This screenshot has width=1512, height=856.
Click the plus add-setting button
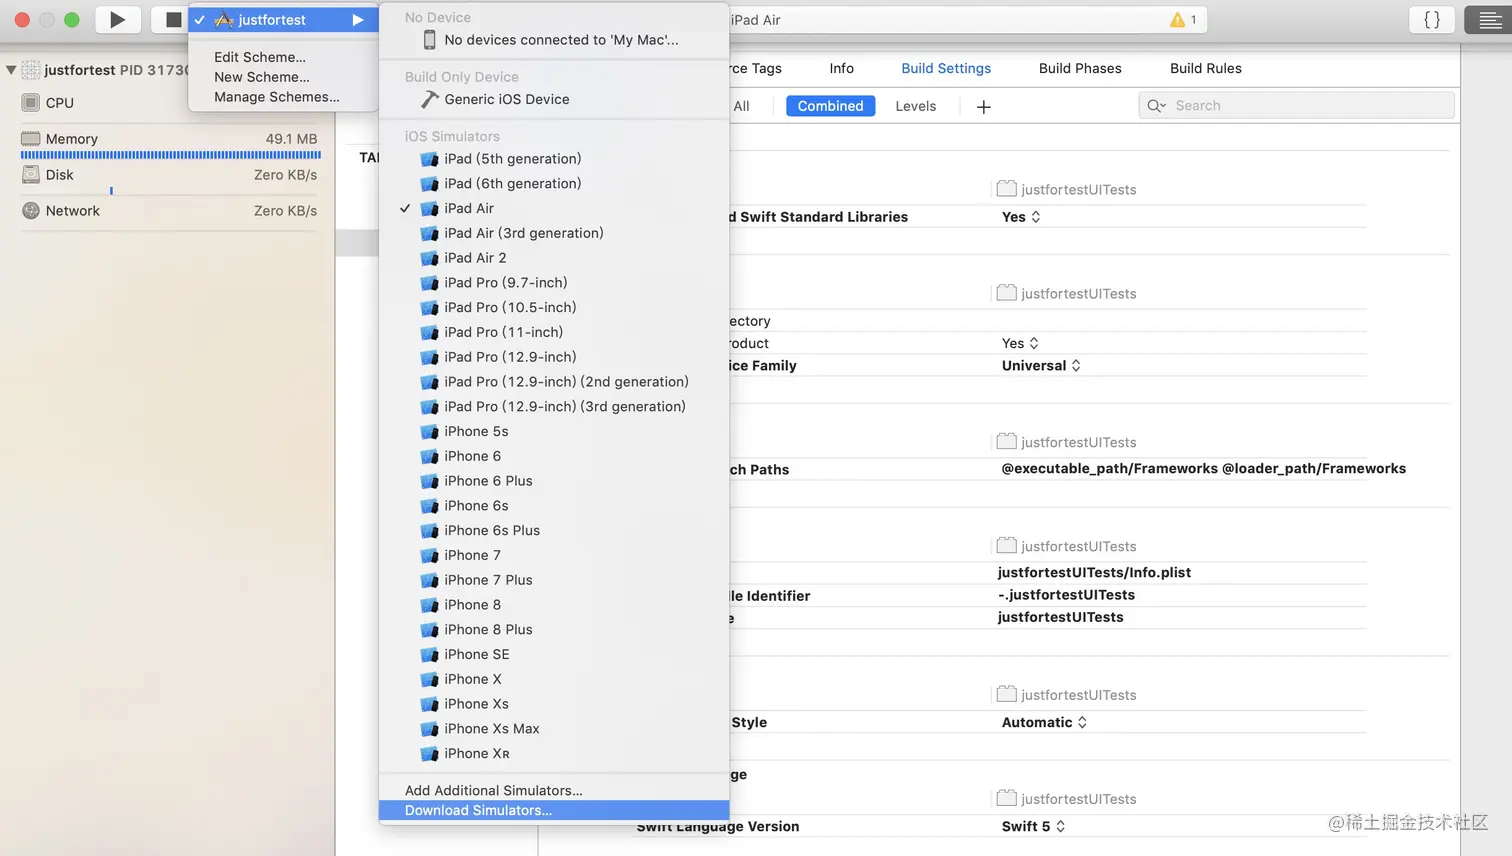983,107
